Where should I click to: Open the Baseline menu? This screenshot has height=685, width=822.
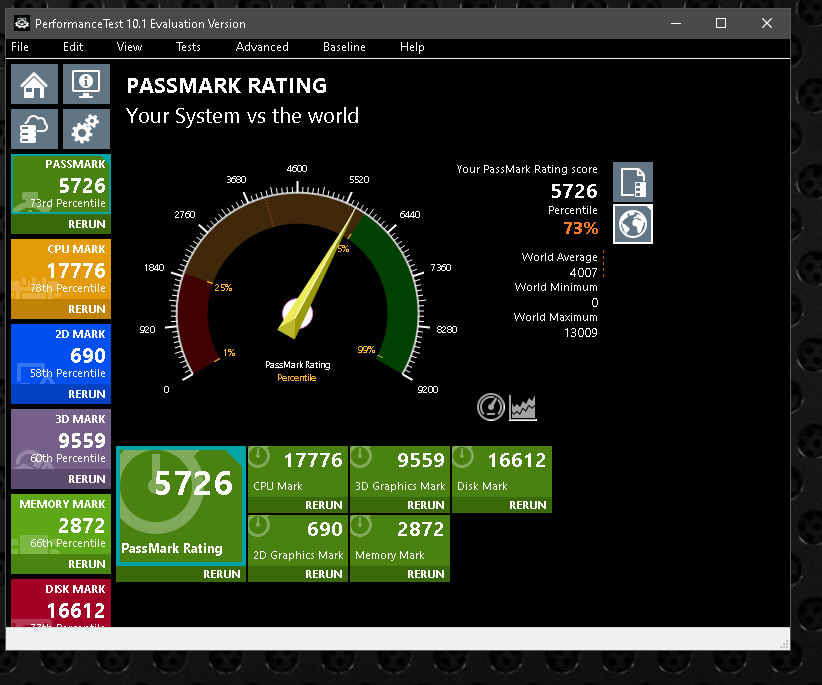[x=344, y=47]
